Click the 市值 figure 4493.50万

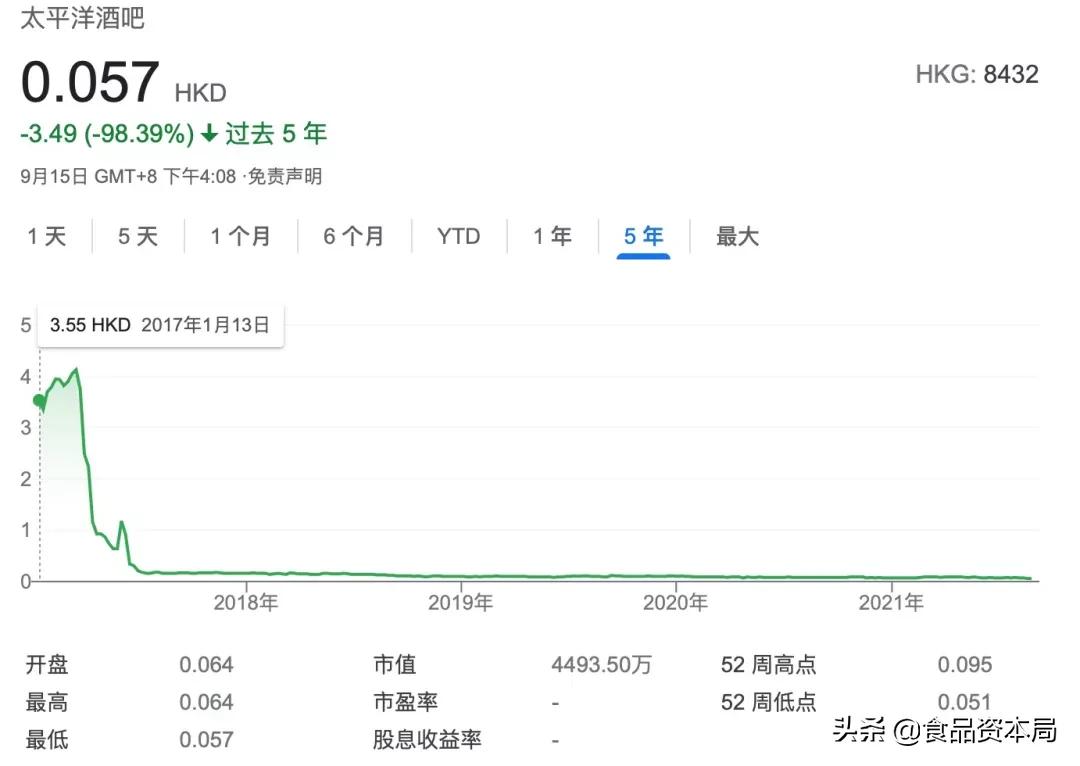[x=601, y=663]
